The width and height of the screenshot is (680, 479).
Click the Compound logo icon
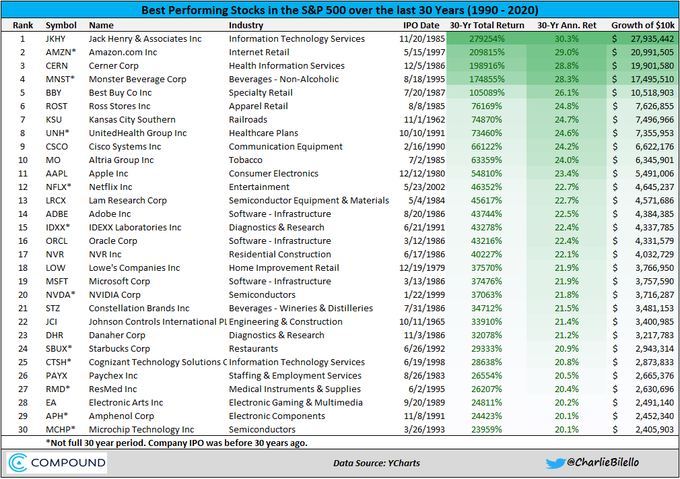[18, 463]
